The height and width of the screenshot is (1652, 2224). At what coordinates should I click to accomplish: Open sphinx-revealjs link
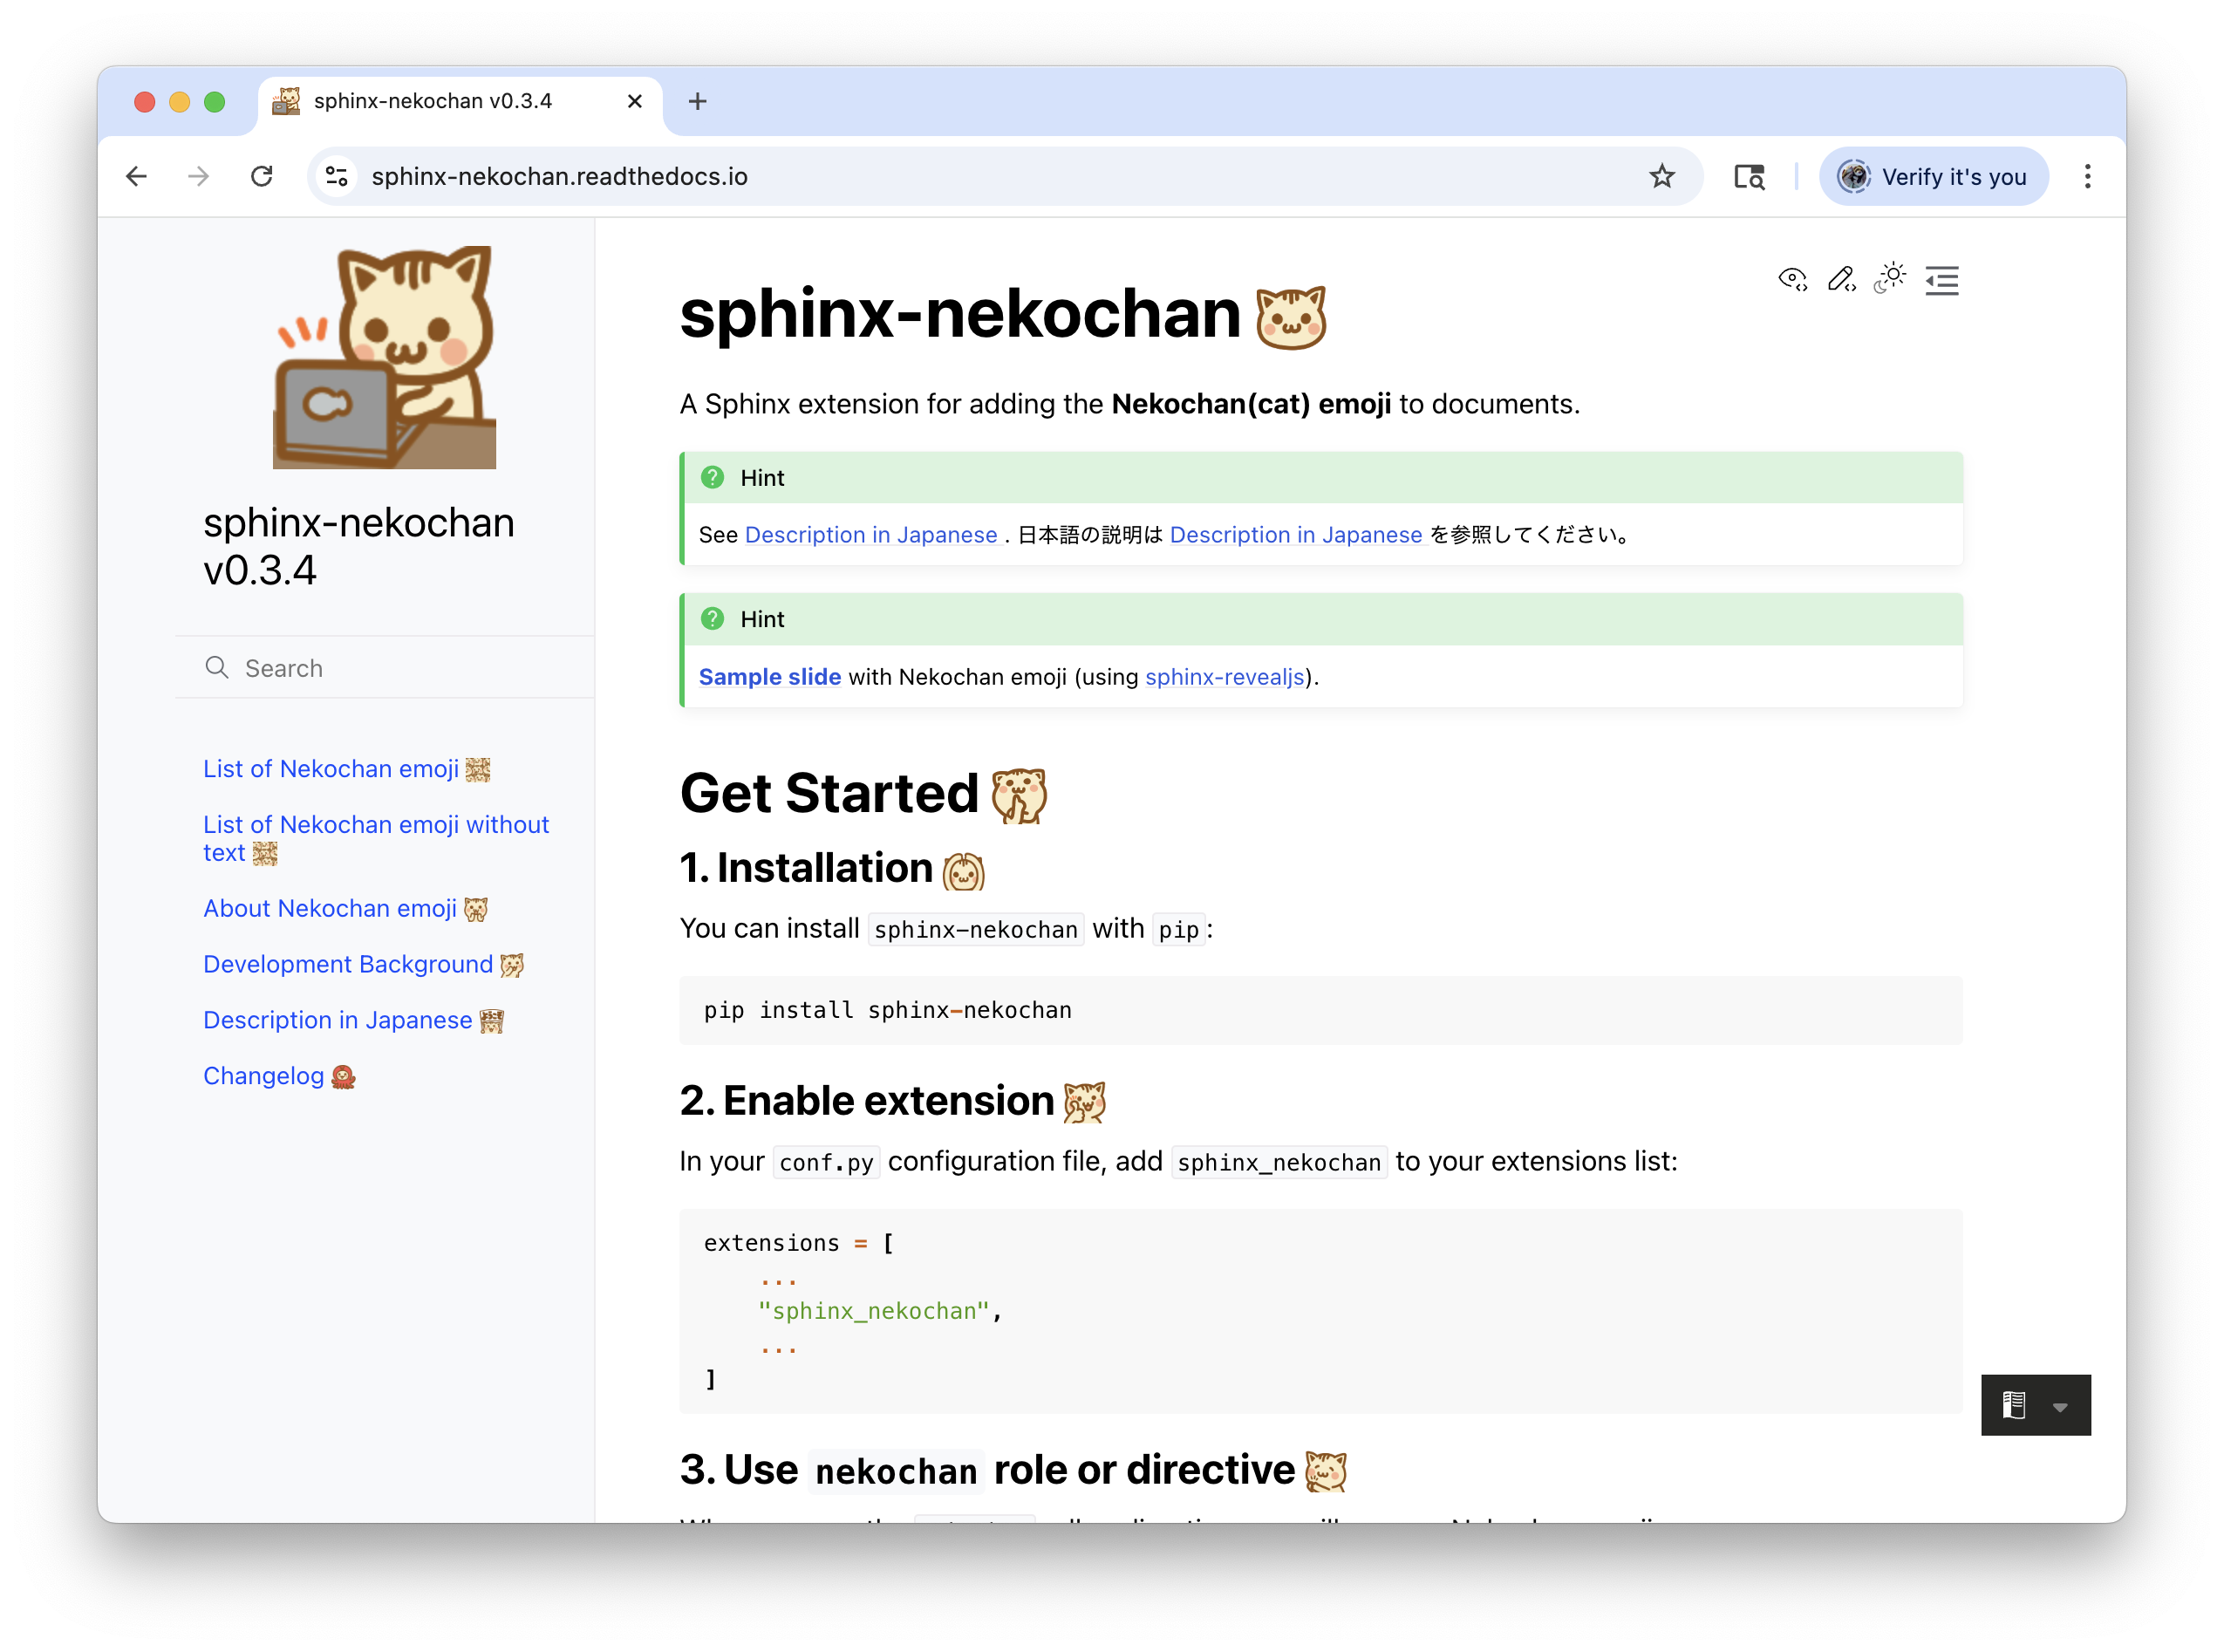1223,677
